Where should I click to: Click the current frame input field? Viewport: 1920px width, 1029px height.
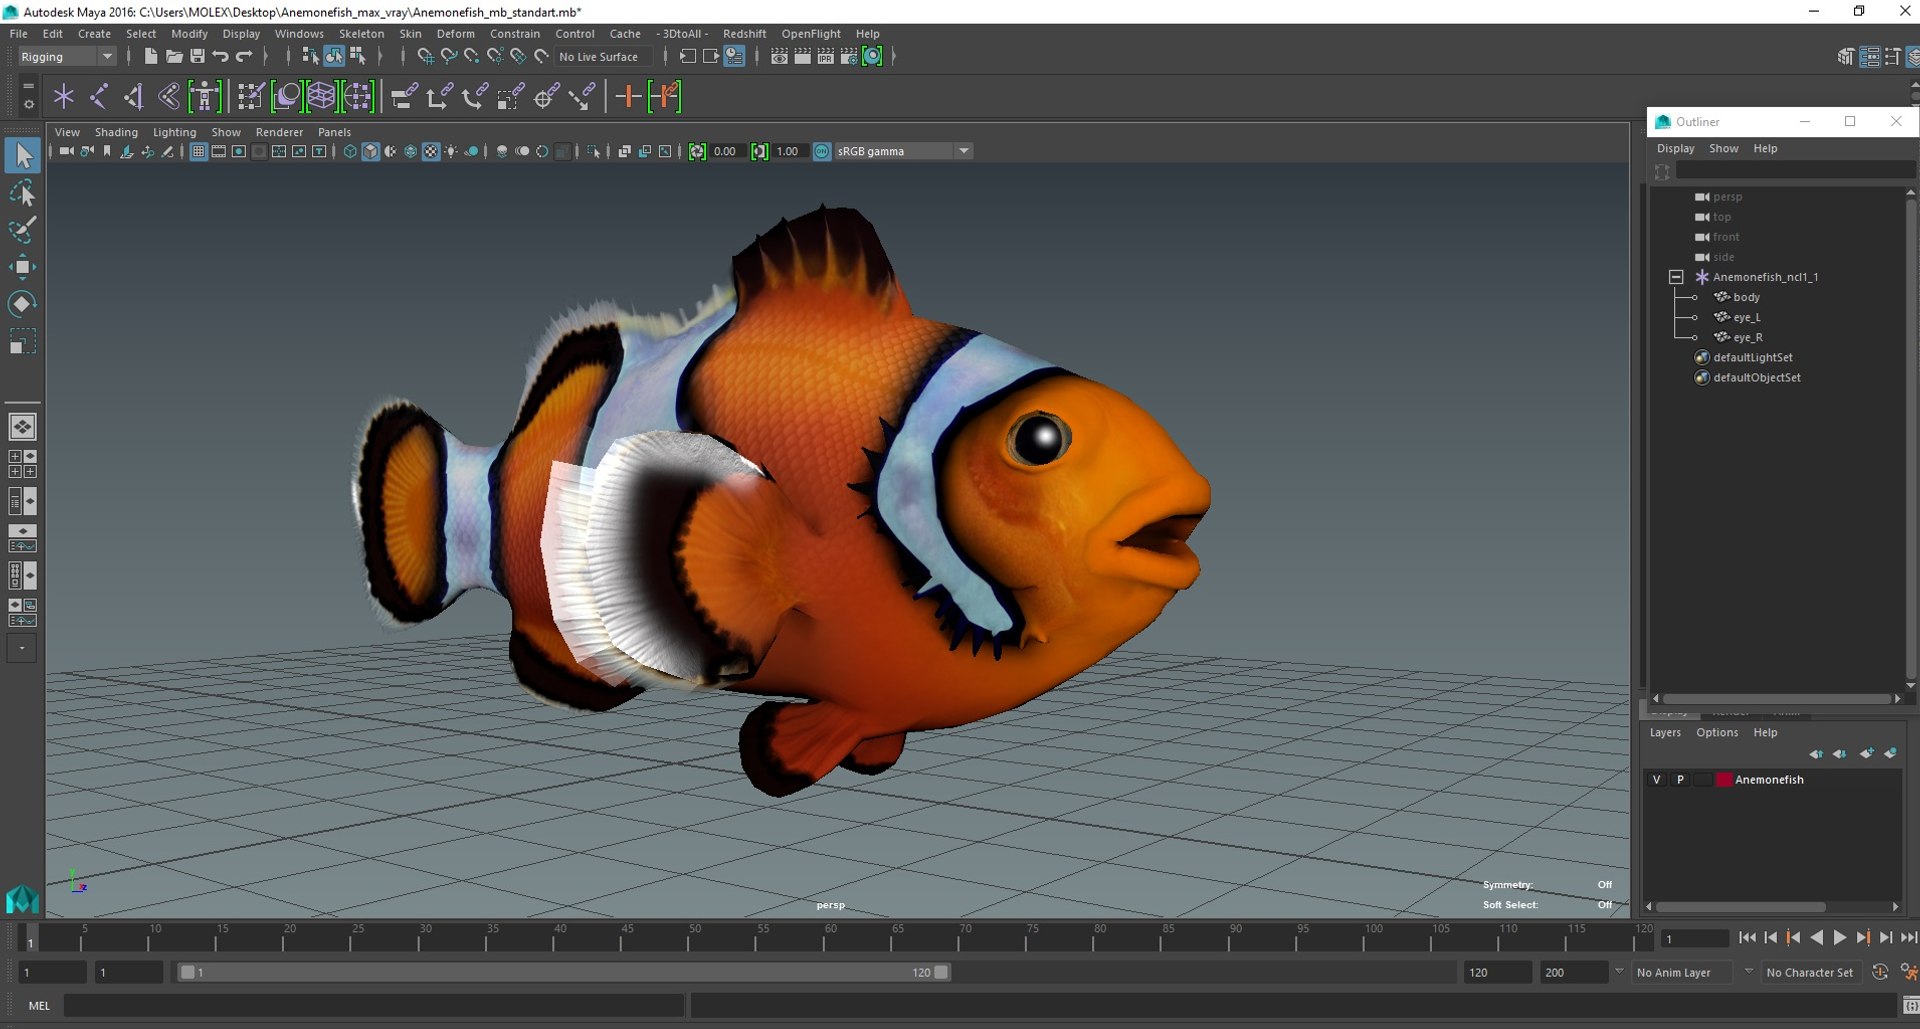pyautogui.click(x=1694, y=939)
